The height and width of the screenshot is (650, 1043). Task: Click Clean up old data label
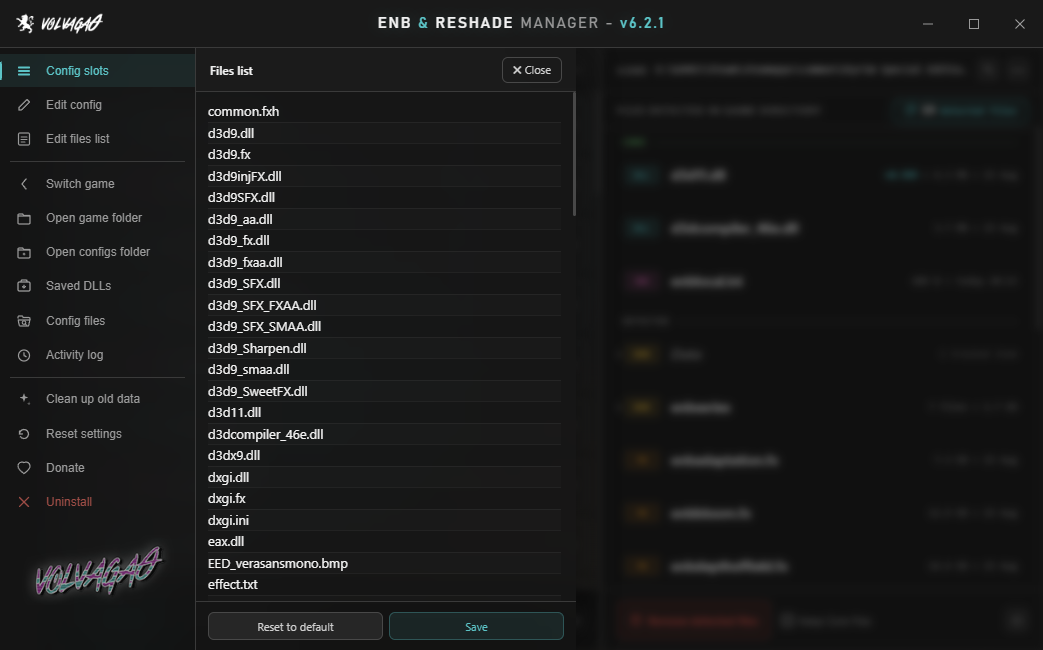coord(93,399)
